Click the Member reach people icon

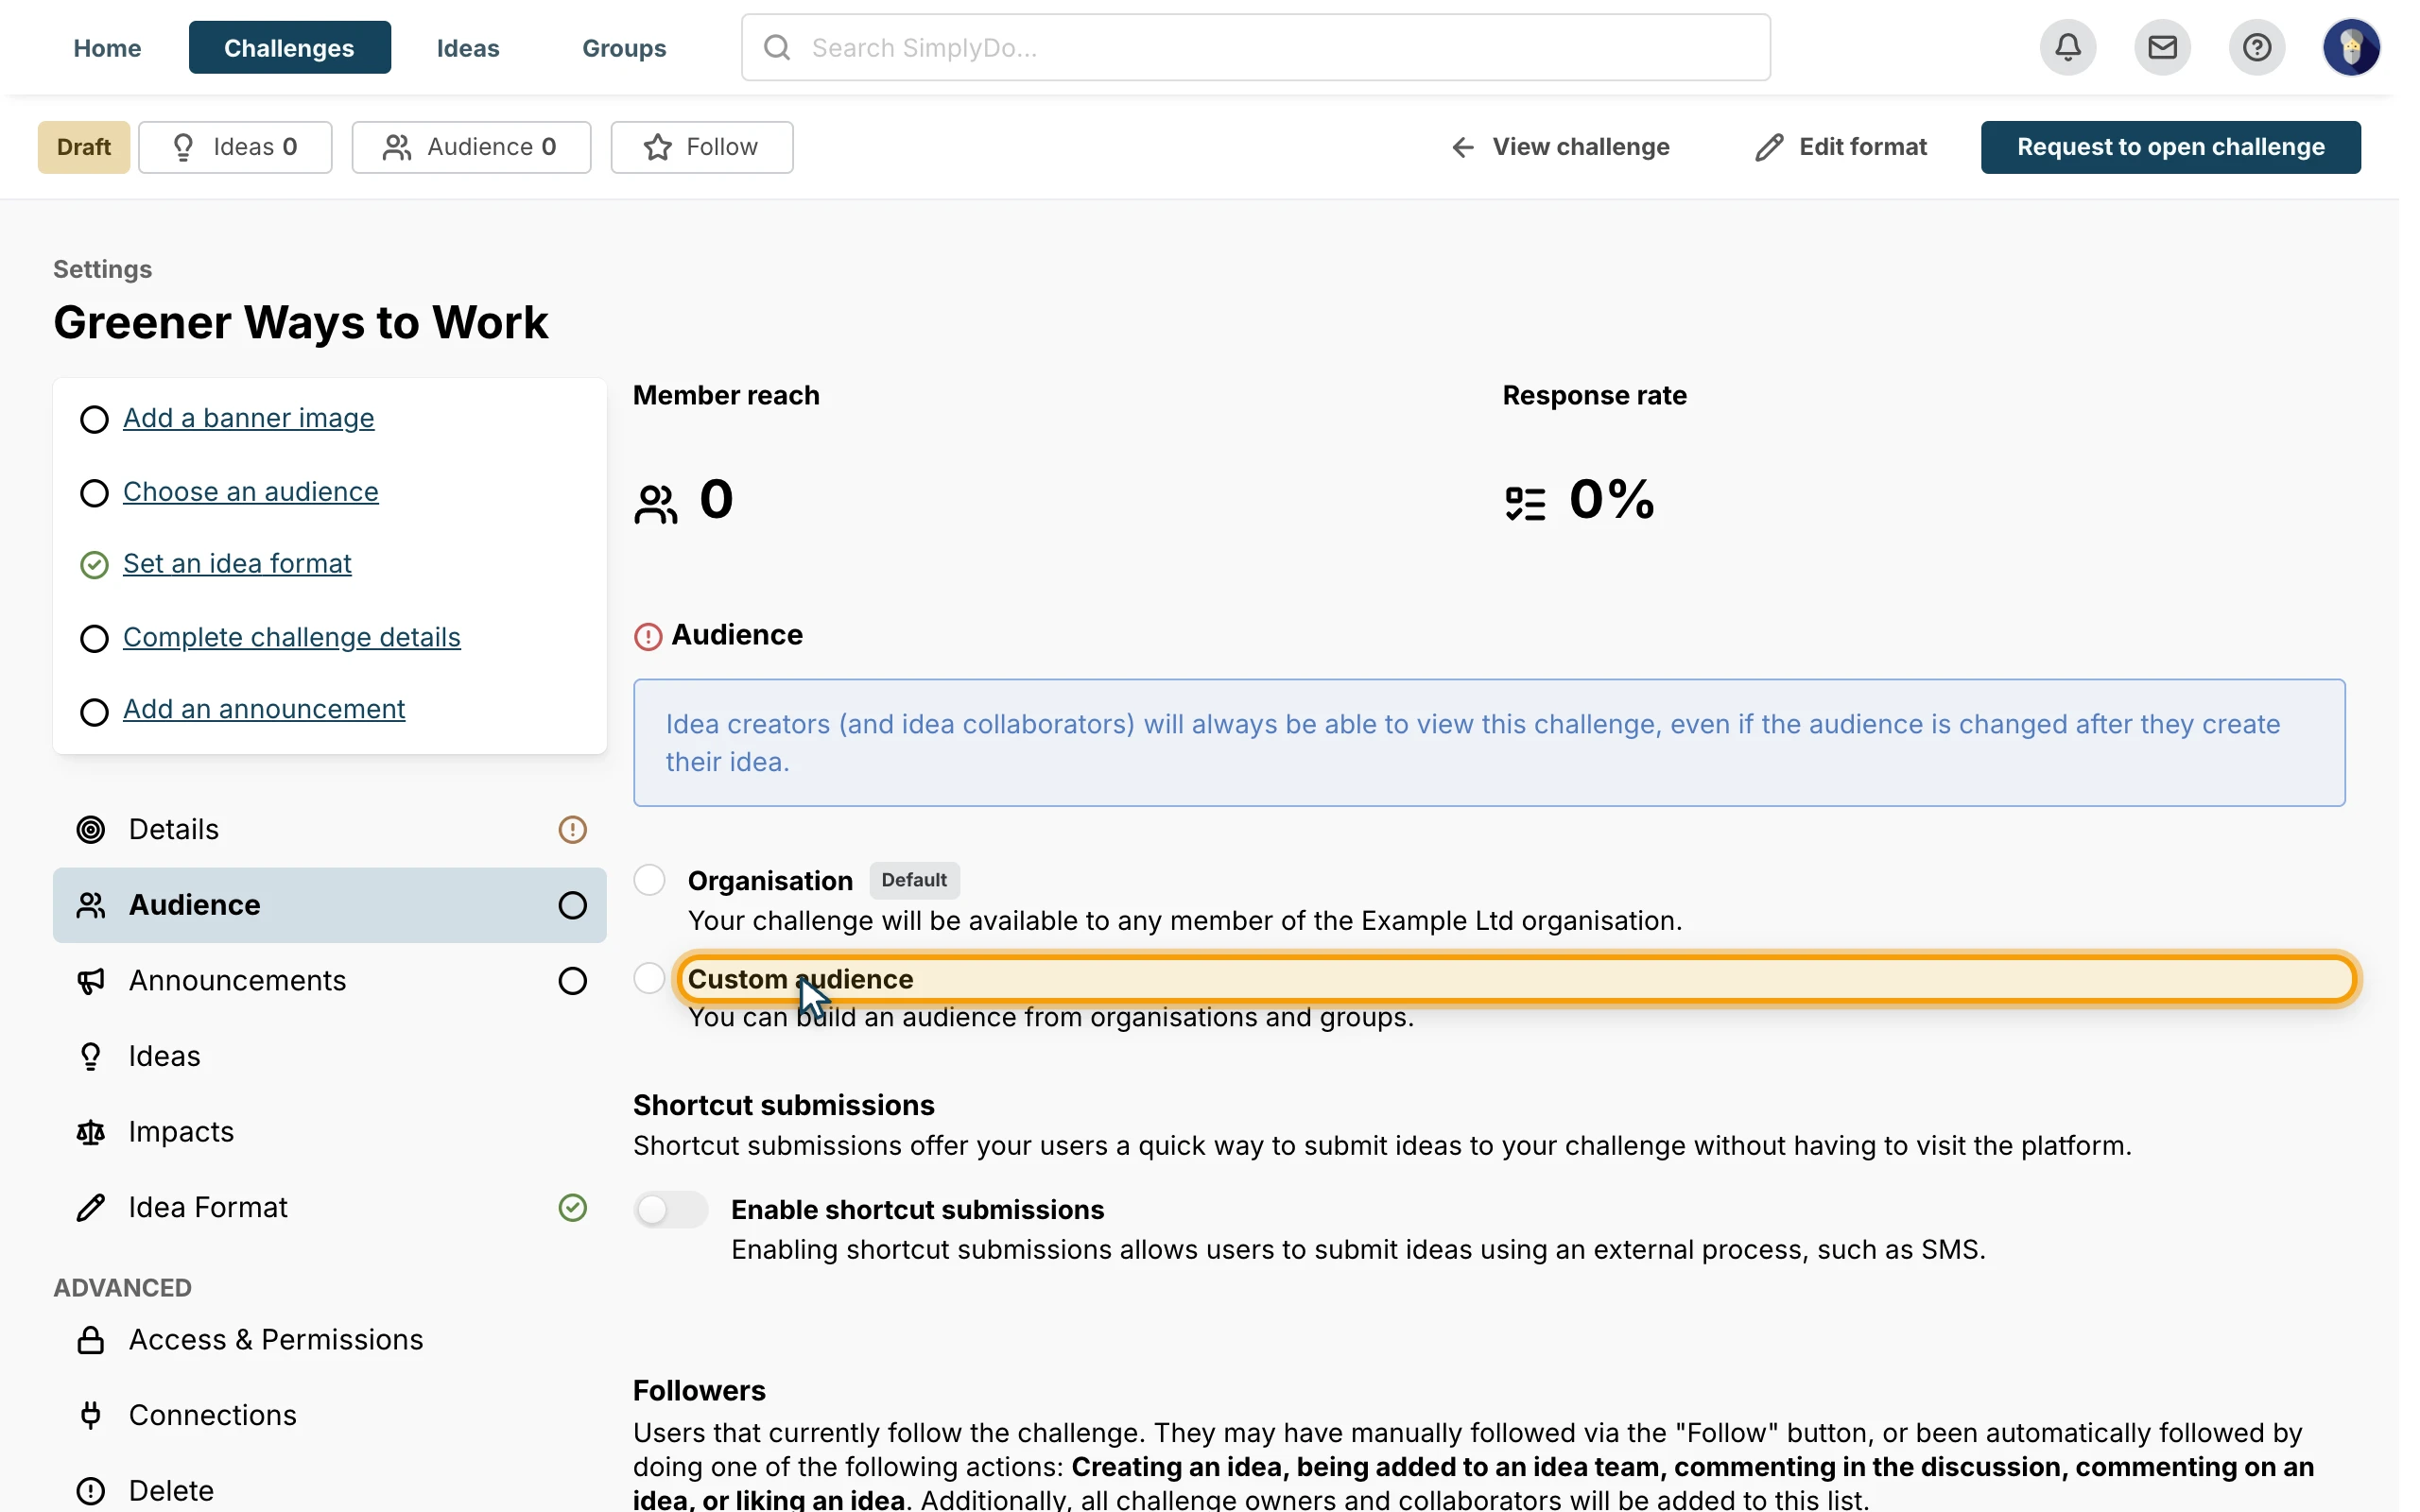tap(656, 504)
